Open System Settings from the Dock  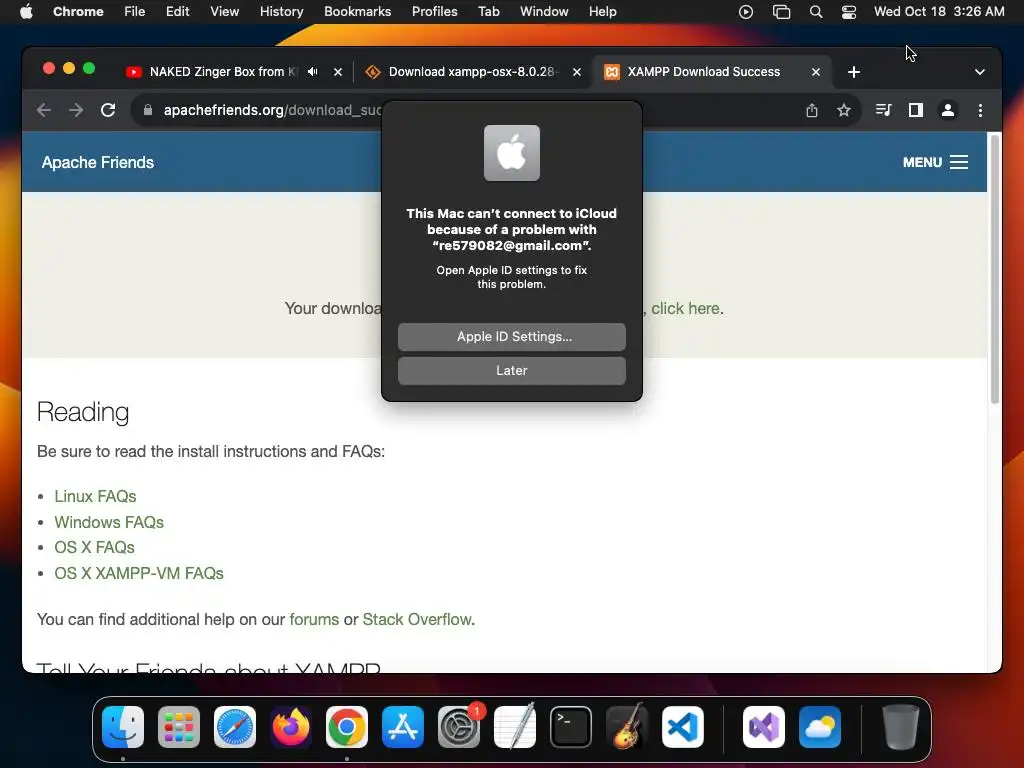pos(458,727)
